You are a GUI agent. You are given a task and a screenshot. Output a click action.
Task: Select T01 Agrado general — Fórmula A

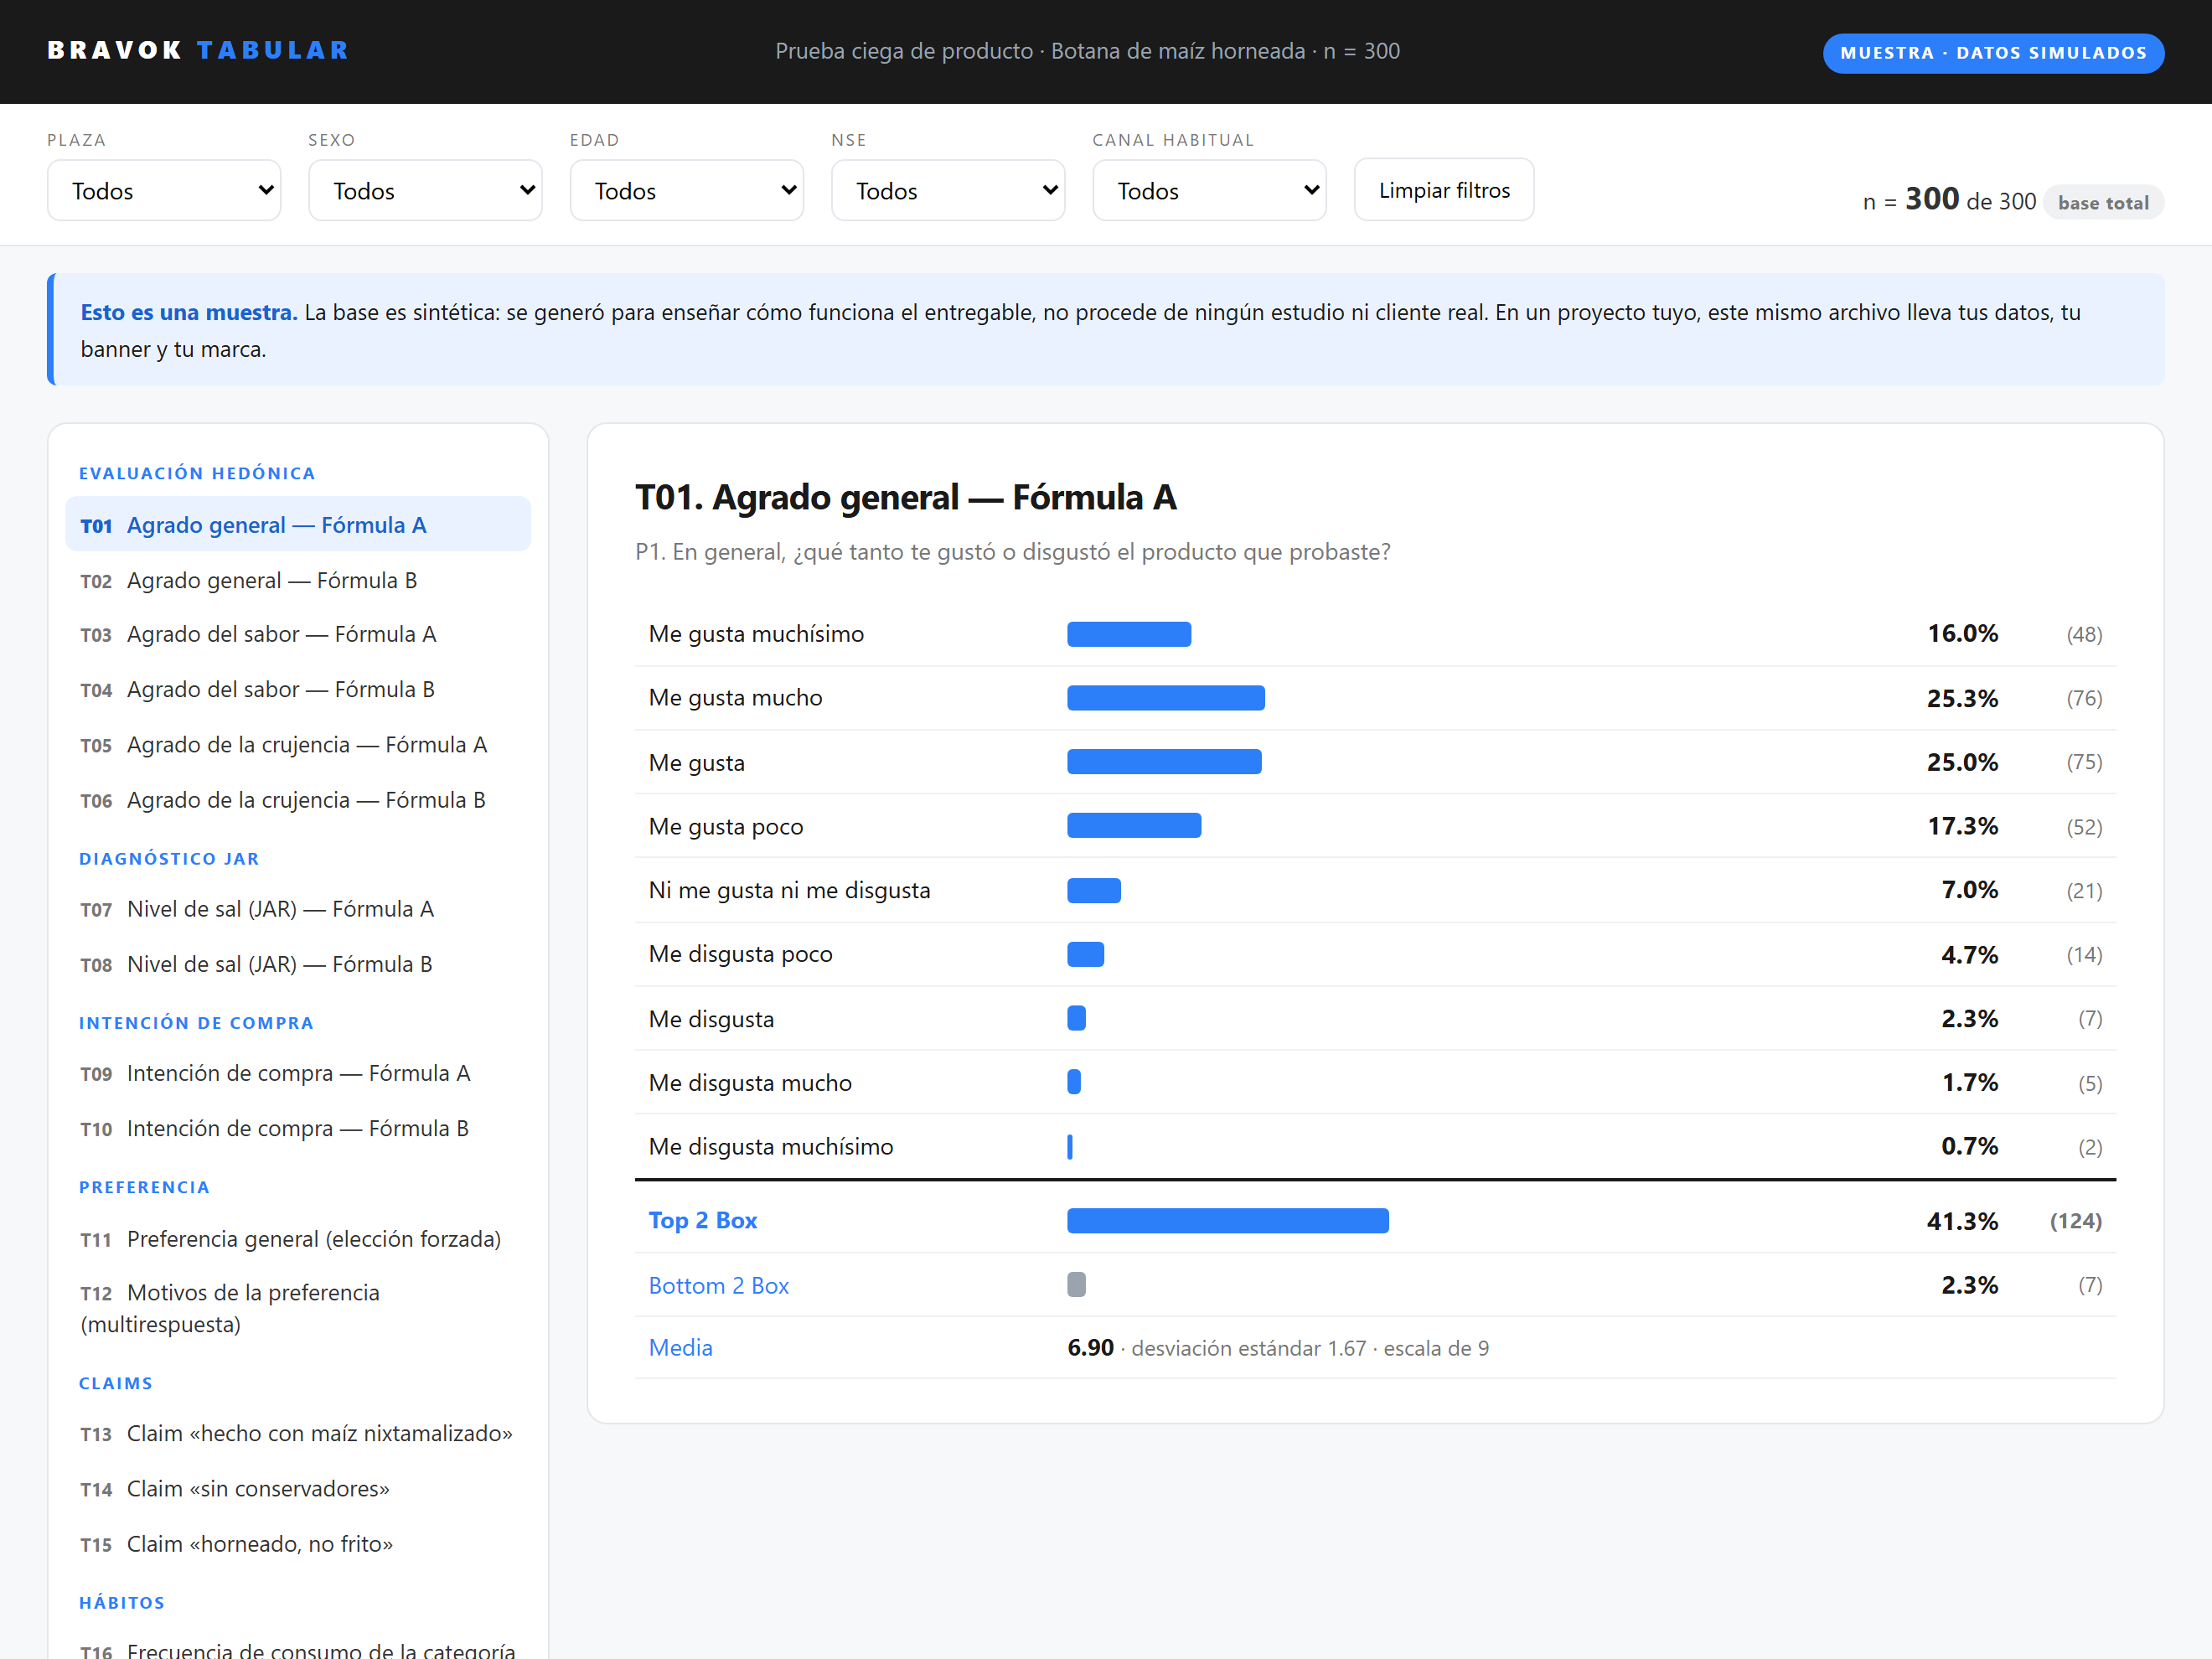(298, 525)
